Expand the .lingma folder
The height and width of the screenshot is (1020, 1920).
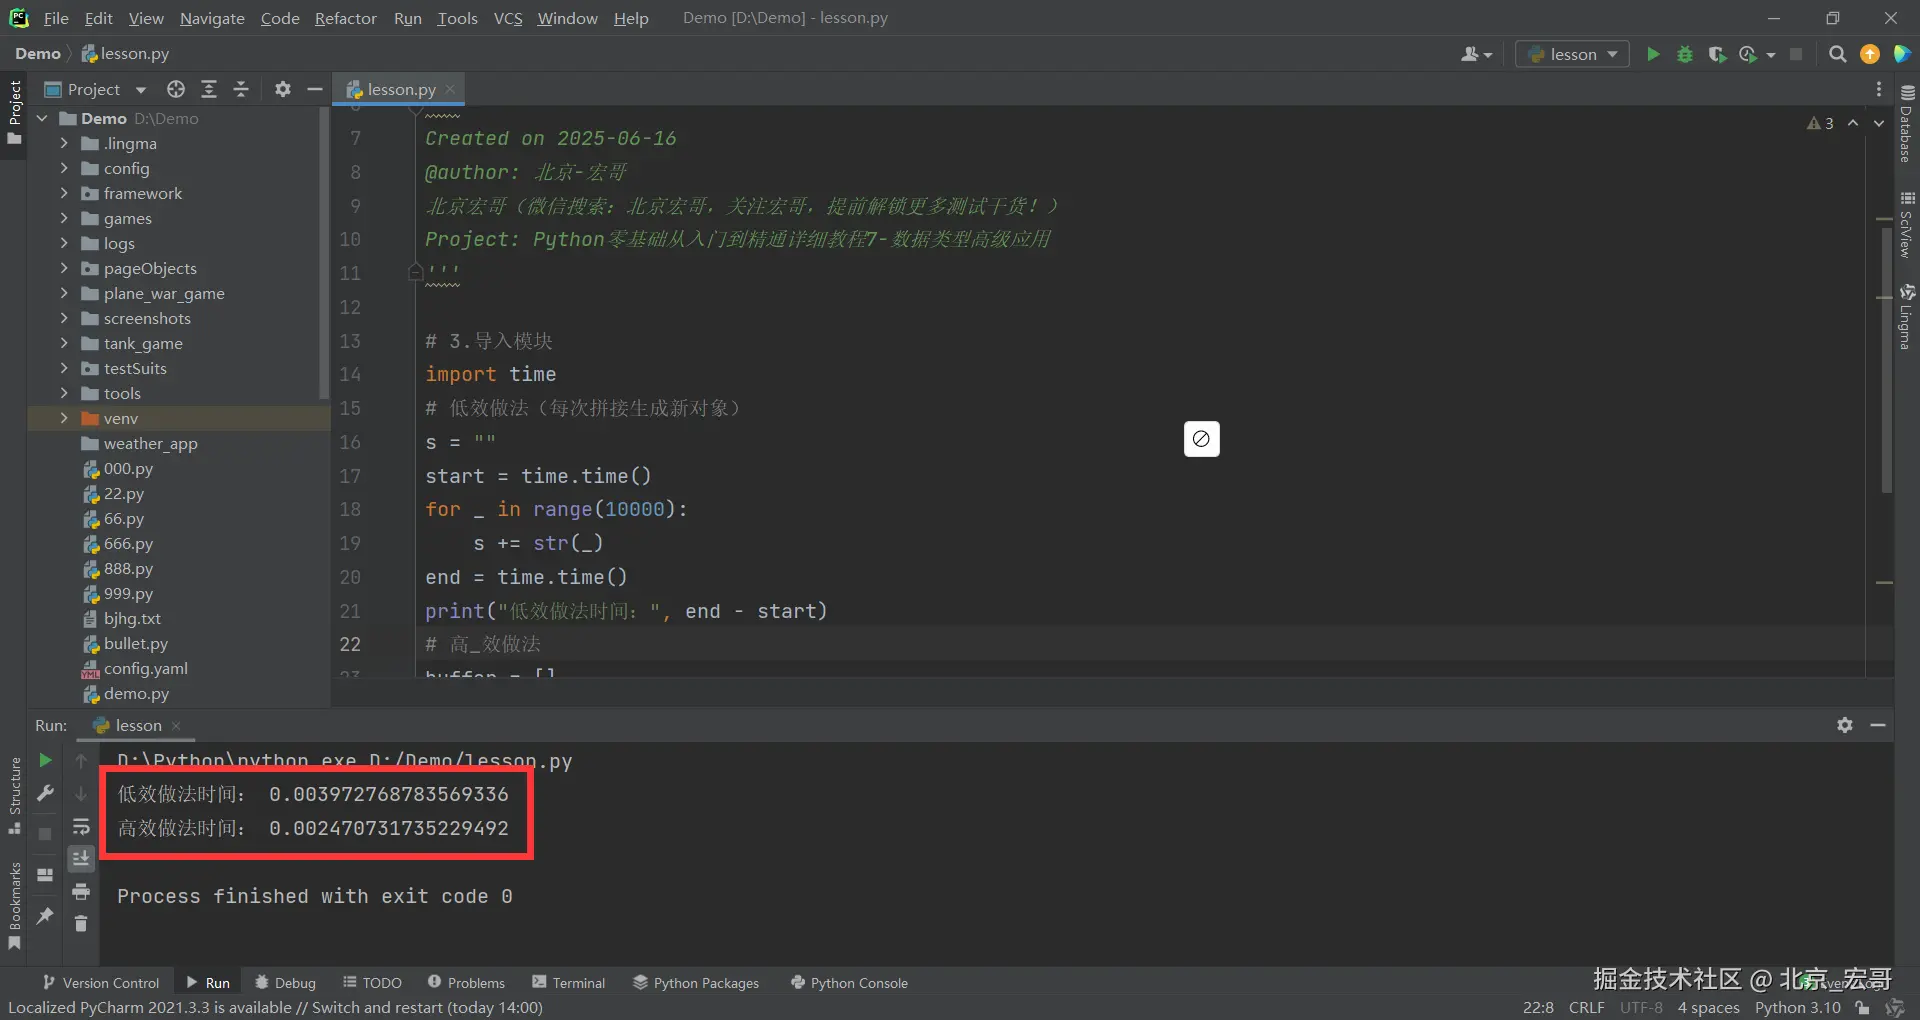pos(64,143)
